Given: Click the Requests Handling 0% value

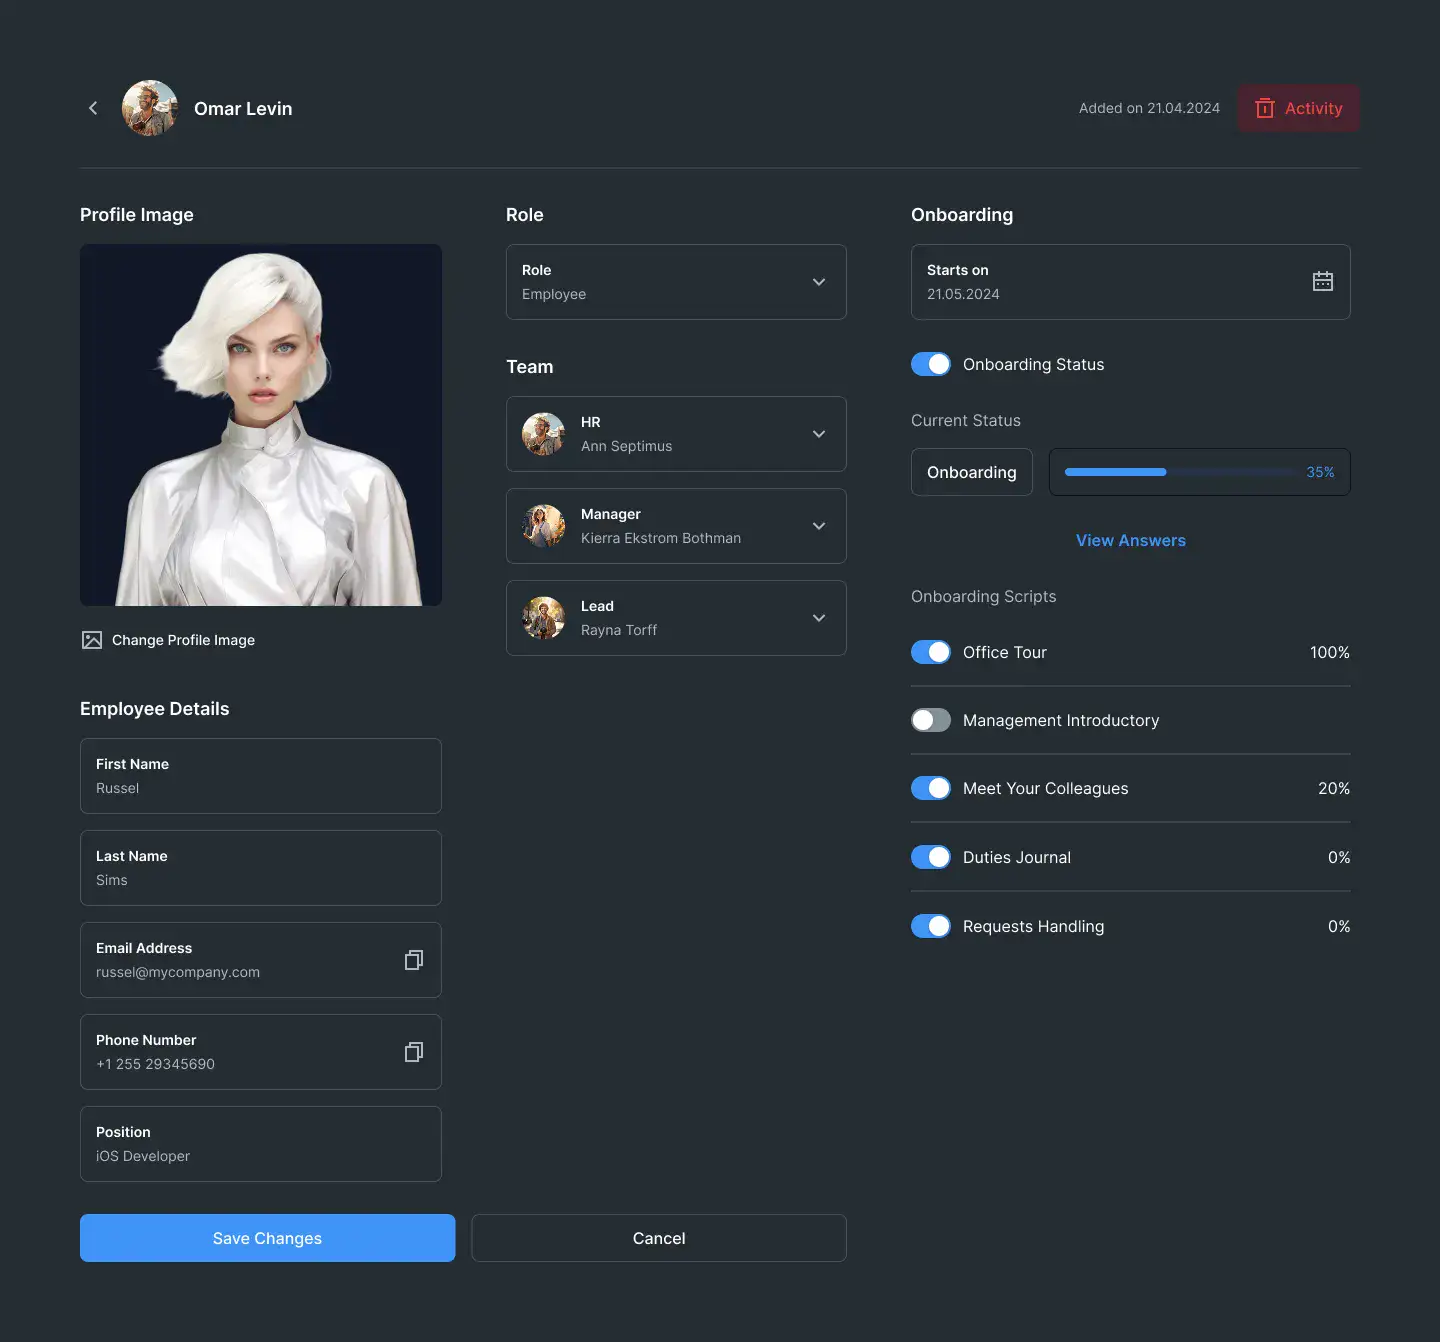Looking at the screenshot, I should 1339,926.
